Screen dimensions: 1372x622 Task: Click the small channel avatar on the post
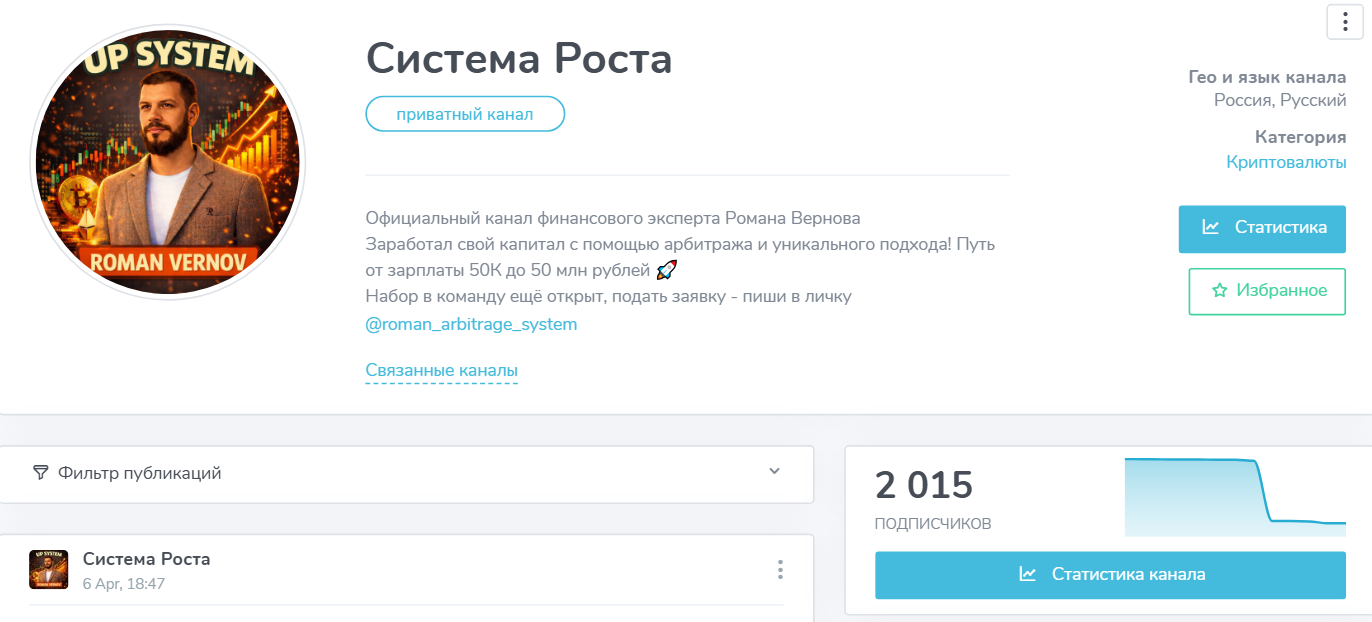(x=48, y=569)
